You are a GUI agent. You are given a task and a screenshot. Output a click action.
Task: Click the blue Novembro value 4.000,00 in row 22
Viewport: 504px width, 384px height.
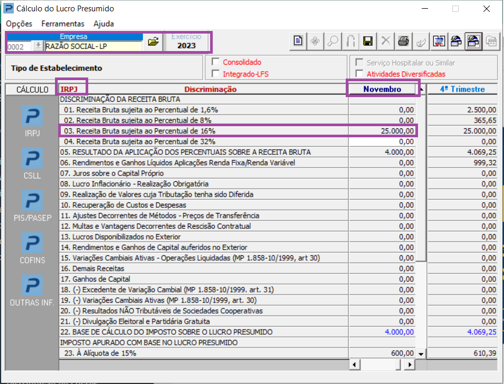tap(399, 332)
